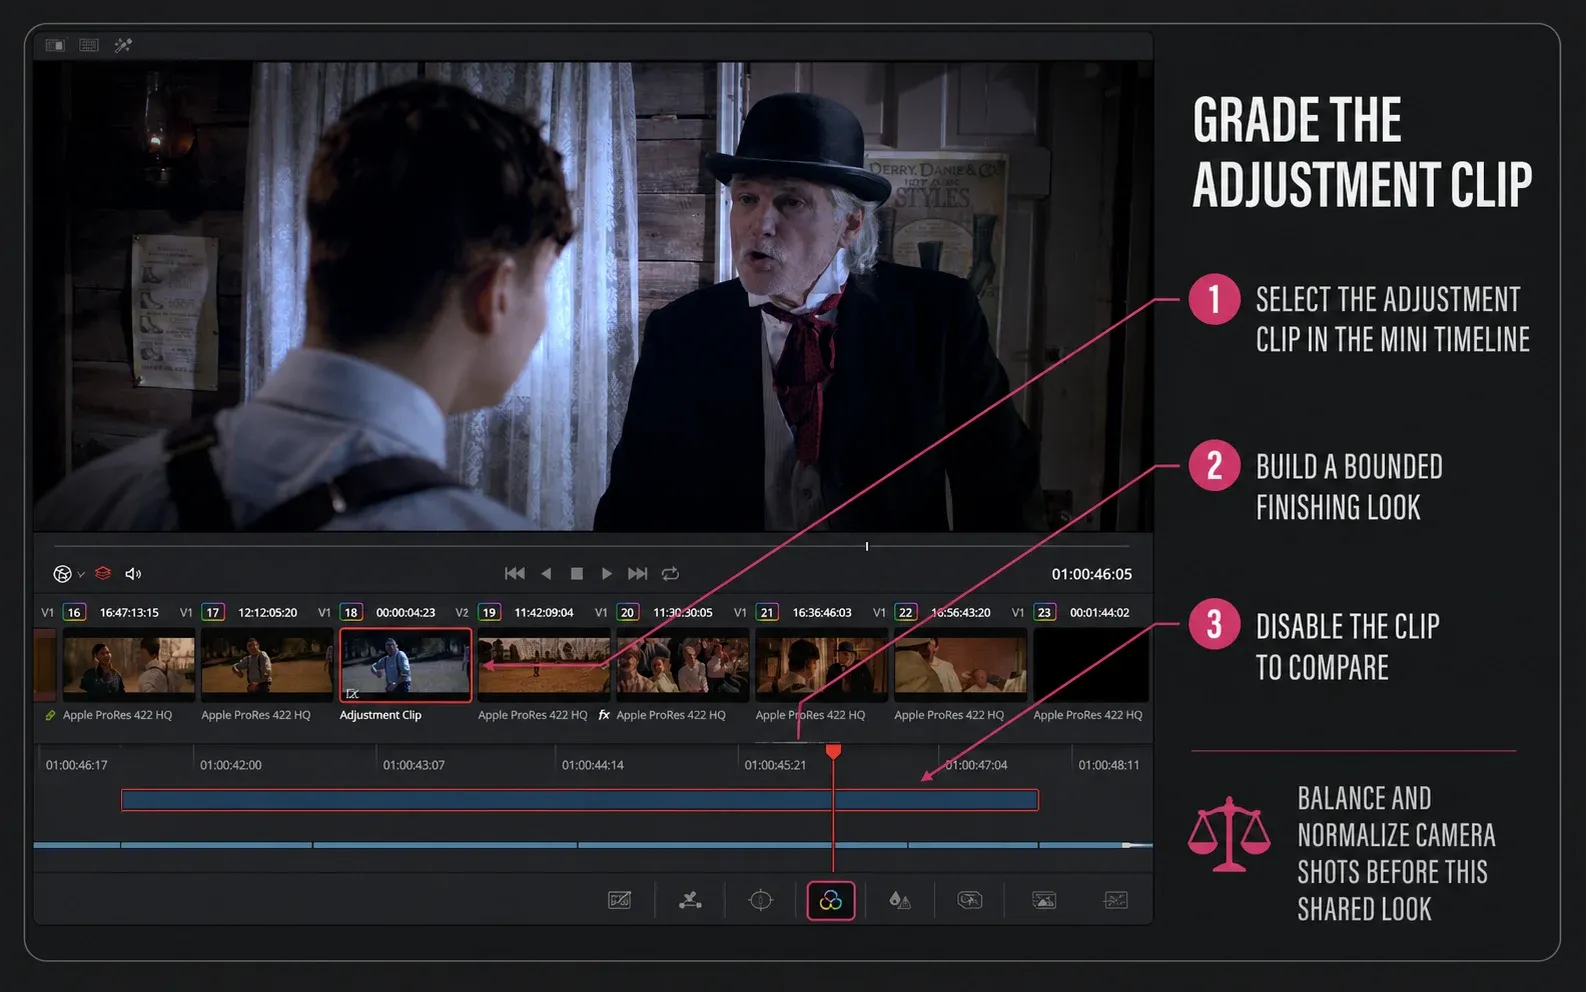This screenshot has width=1586, height=992.
Task: Click the viewer overlay mode icon
Action: tap(62, 574)
